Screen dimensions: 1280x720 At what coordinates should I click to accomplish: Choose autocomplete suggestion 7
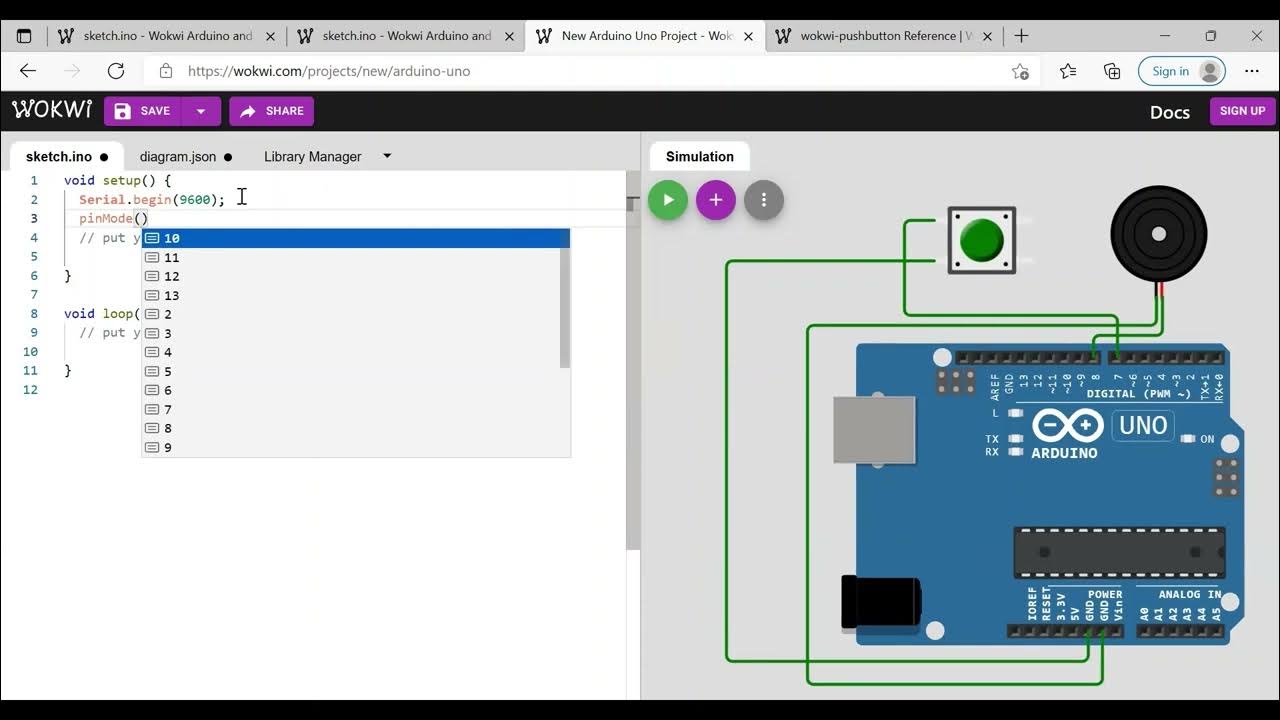pyautogui.click(x=356, y=409)
